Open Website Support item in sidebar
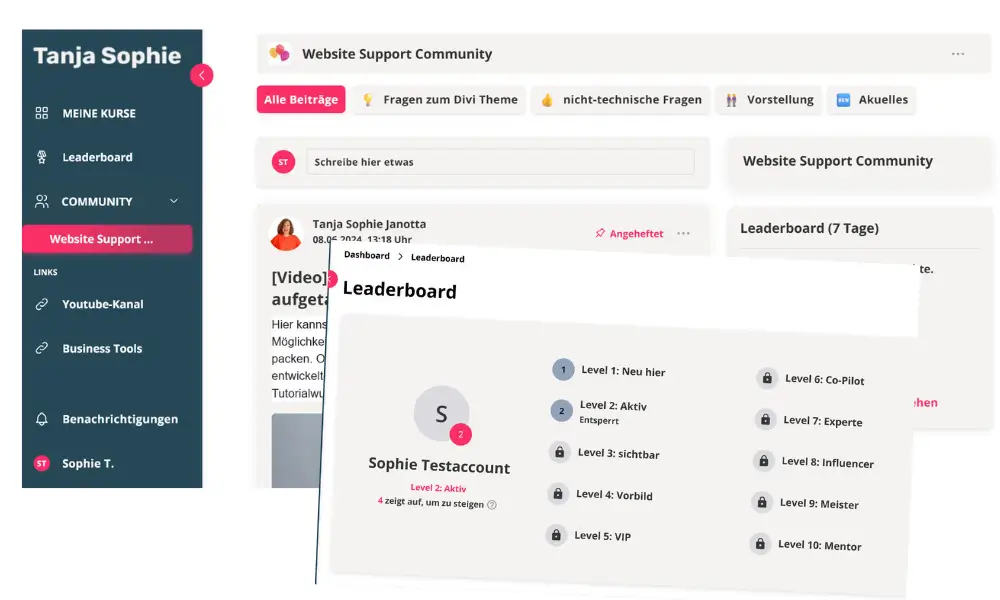 (x=107, y=239)
